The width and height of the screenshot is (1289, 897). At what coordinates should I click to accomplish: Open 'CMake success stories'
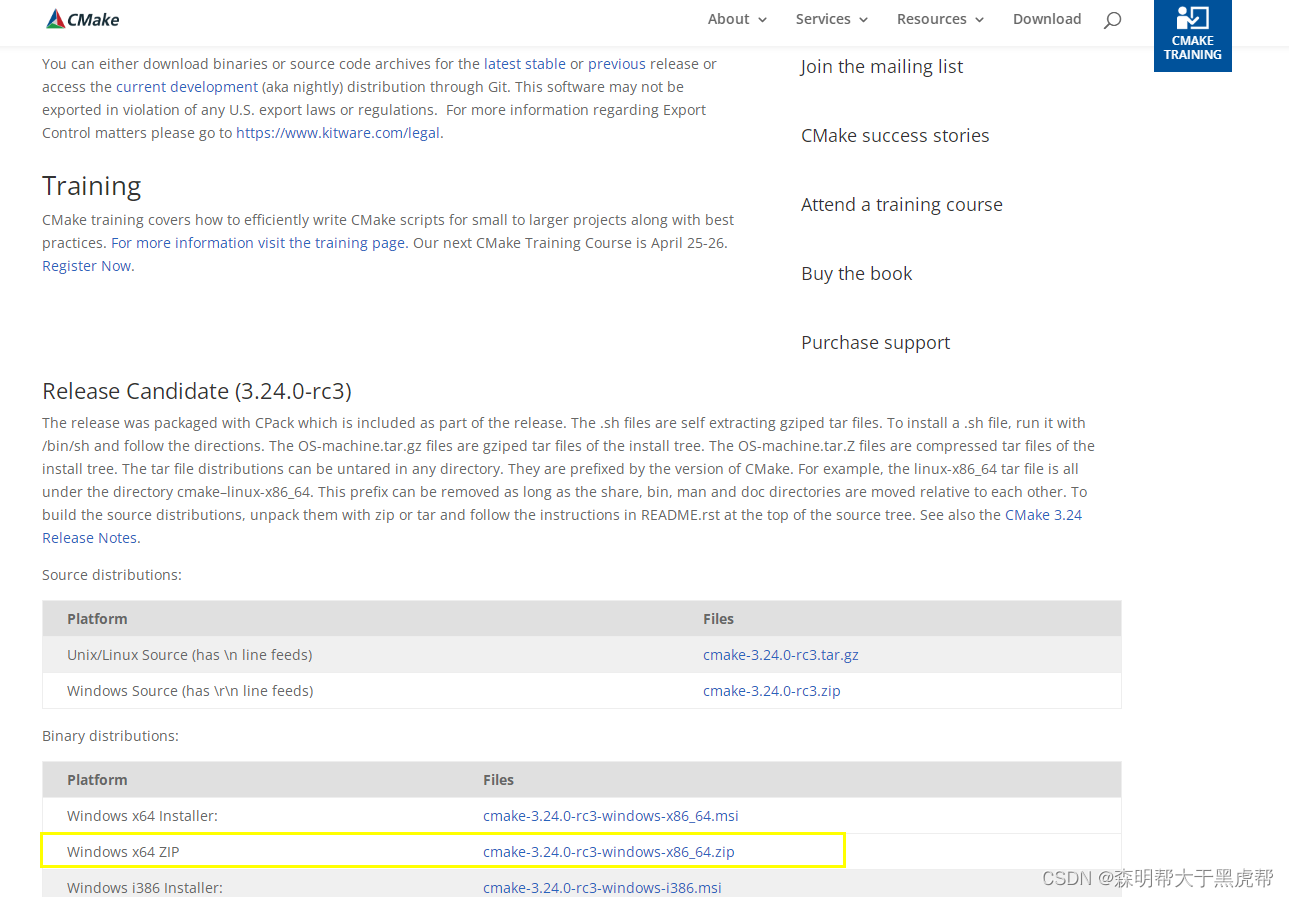coord(895,136)
